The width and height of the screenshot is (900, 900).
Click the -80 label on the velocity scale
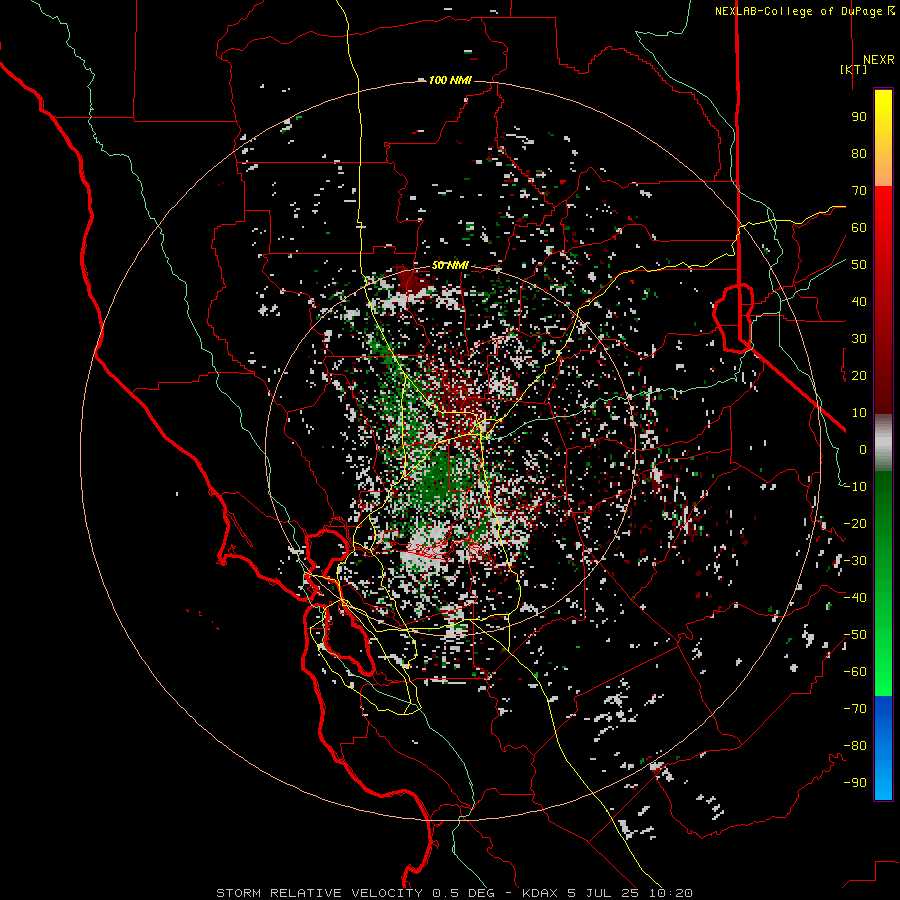point(855,746)
